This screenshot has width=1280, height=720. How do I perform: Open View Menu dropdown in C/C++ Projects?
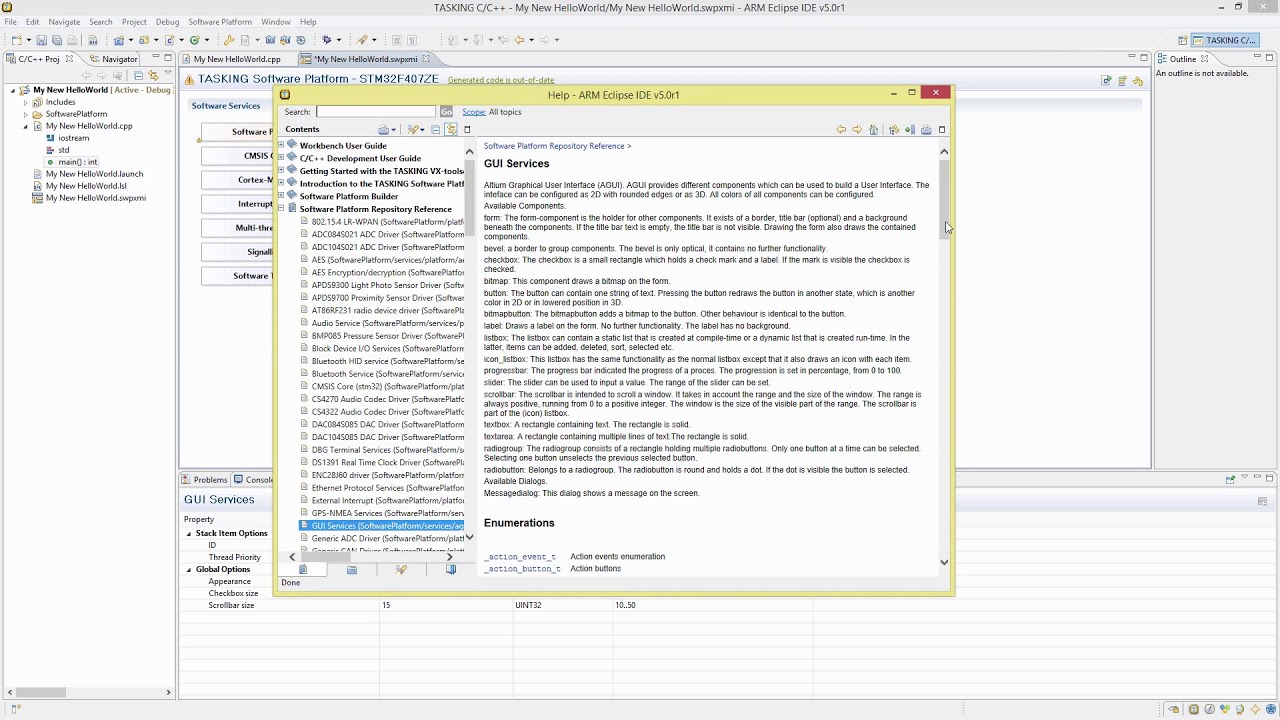168,75
